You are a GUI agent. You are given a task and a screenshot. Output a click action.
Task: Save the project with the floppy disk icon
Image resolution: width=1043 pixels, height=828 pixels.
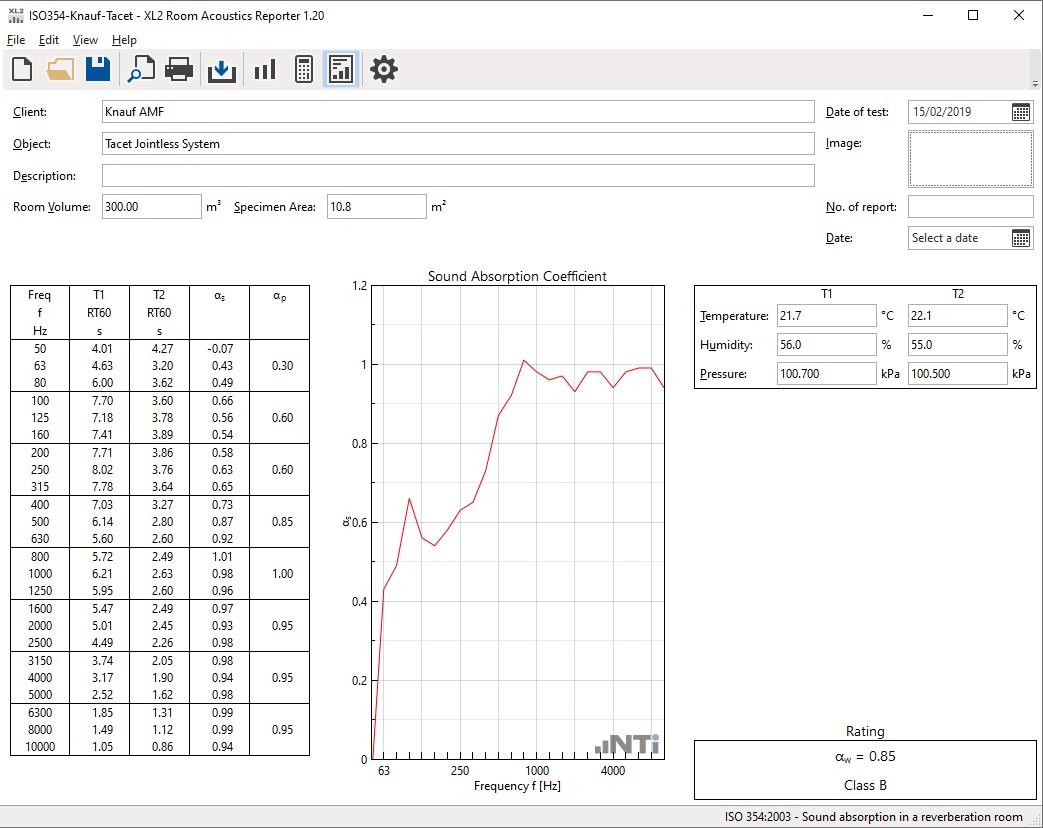pyautogui.click(x=98, y=69)
